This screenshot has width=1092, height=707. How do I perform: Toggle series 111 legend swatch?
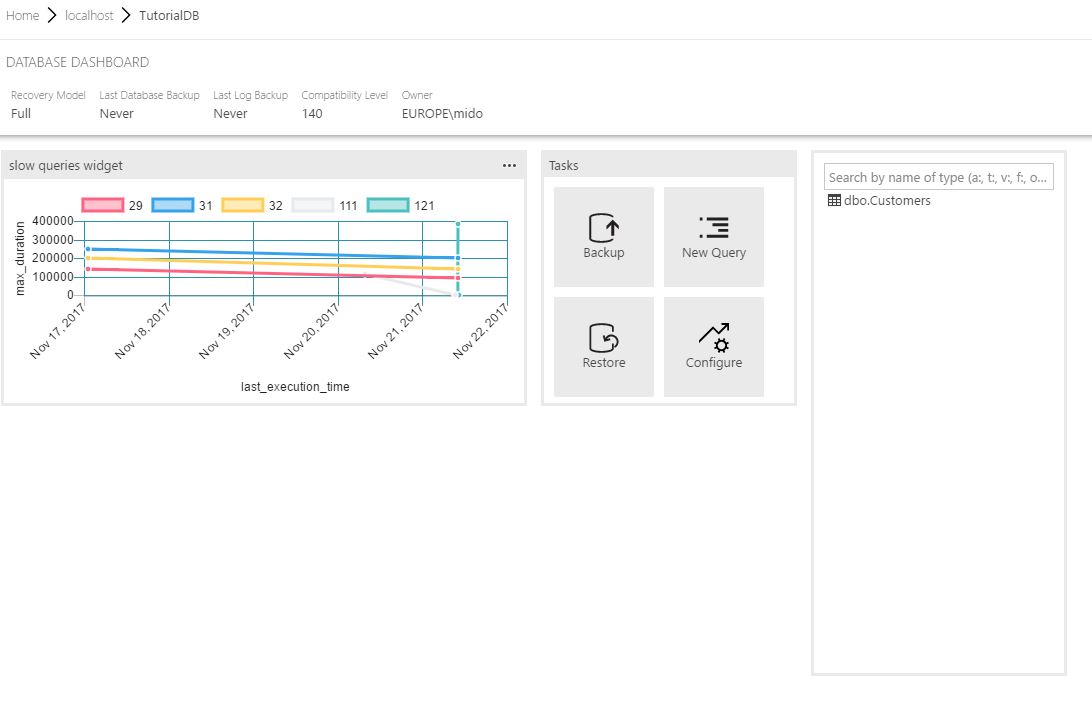(x=313, y=205)
